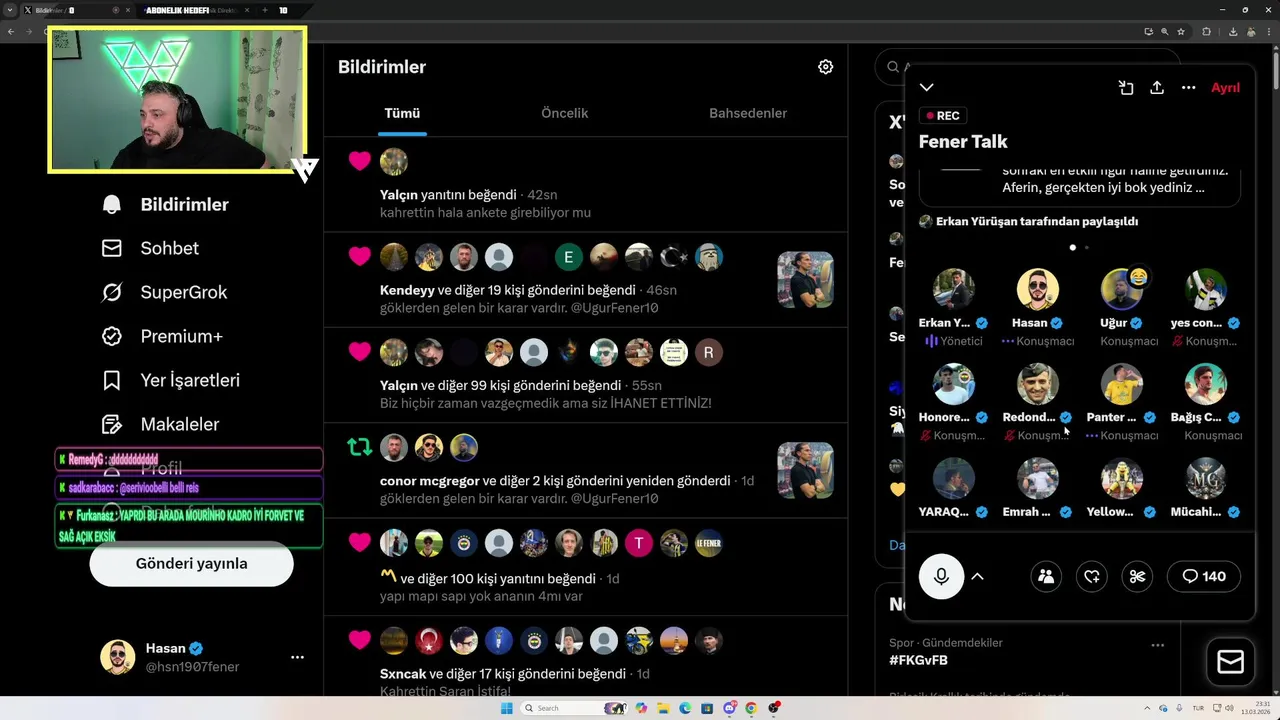Select Hasan speaker avatar in space
1280x720 pixels.
click(1037, 288)
